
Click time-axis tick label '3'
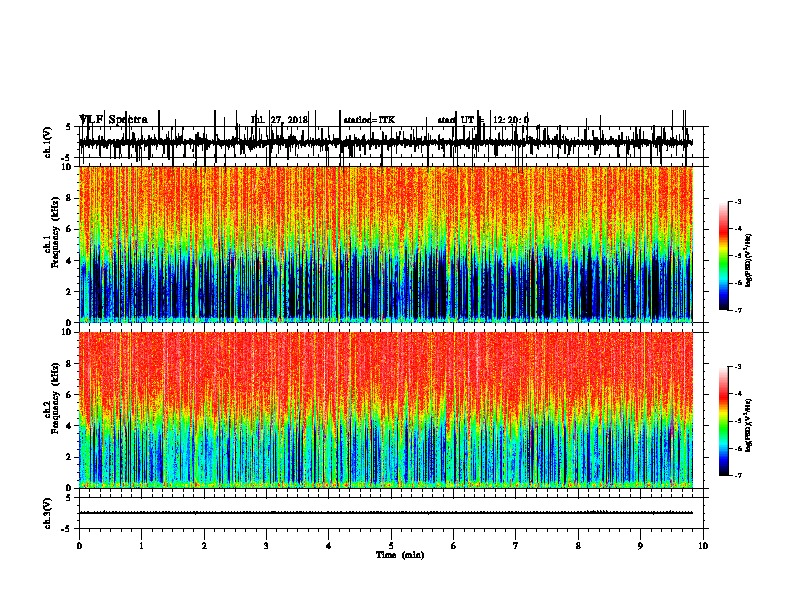(266, 546)
